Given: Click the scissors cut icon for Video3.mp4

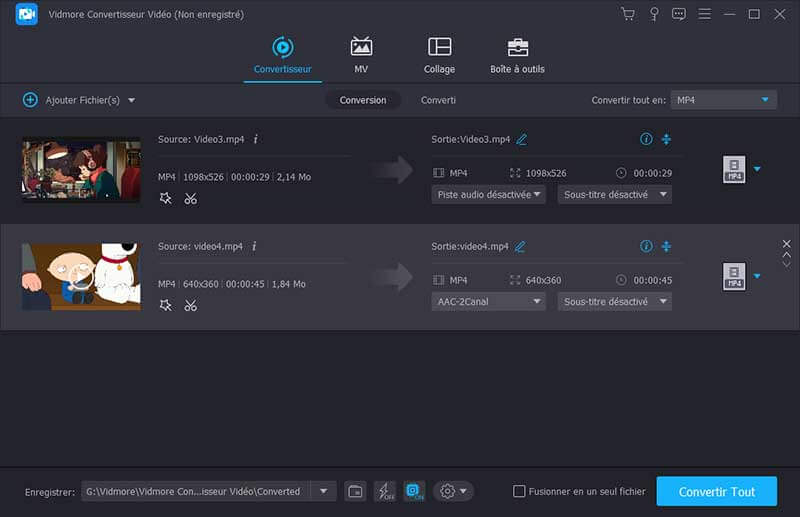Looking at the screenshot, I should [190, 198].
